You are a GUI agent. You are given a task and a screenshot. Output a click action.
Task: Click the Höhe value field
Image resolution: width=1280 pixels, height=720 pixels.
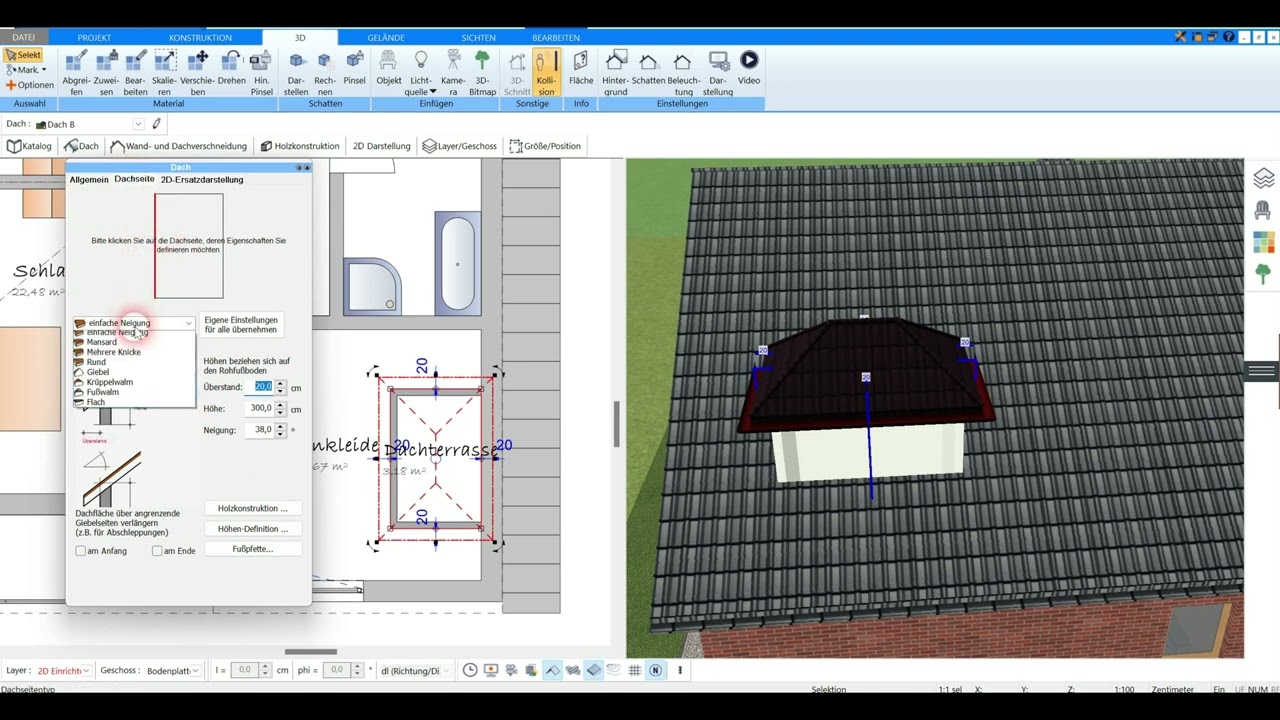(x=258, y=409)
